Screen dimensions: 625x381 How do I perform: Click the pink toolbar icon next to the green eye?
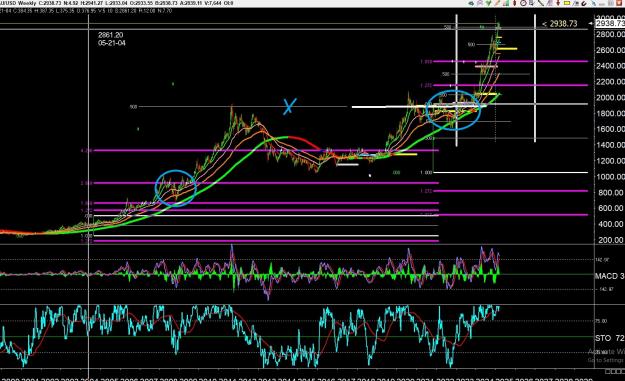pos(480,3)
